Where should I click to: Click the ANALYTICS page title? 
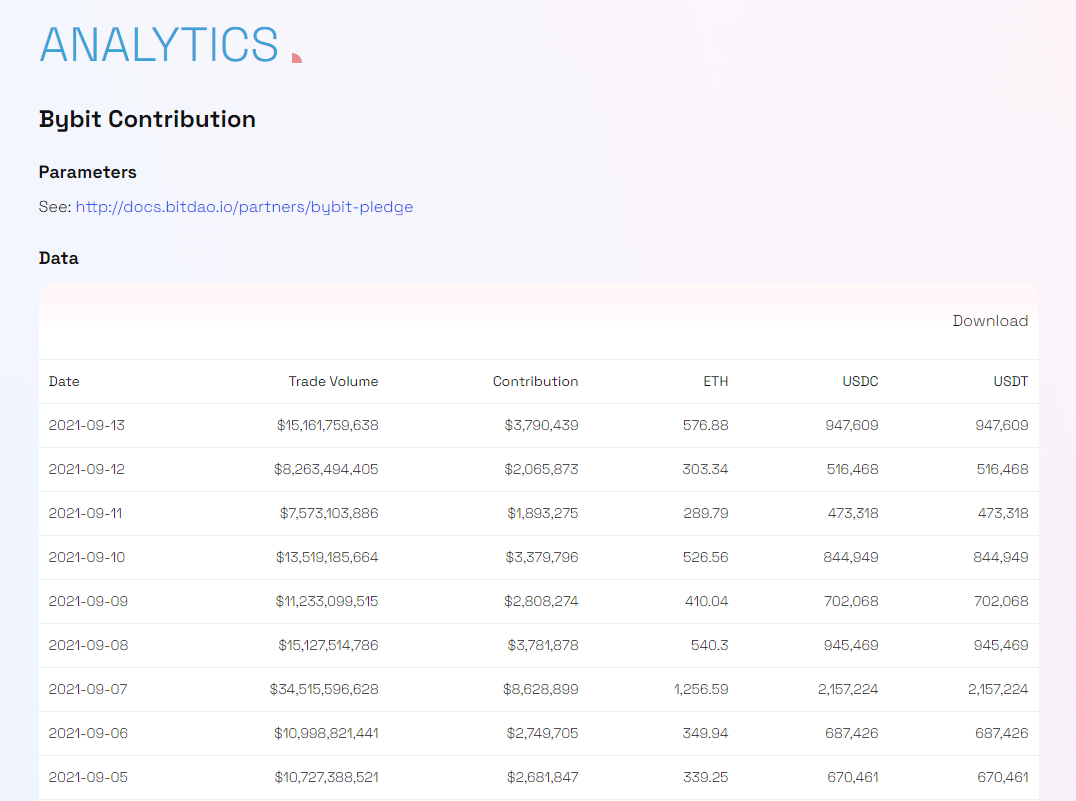tap(159, 45)
